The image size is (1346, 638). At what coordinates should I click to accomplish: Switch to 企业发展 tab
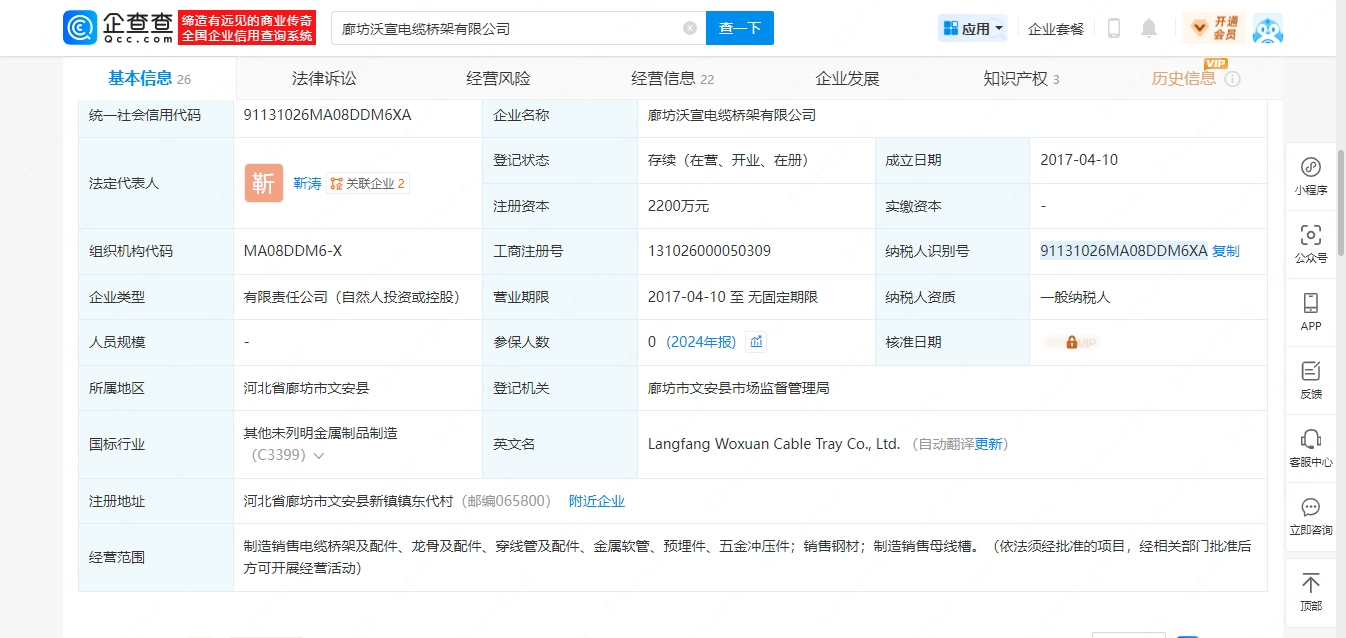coord(847,78)
